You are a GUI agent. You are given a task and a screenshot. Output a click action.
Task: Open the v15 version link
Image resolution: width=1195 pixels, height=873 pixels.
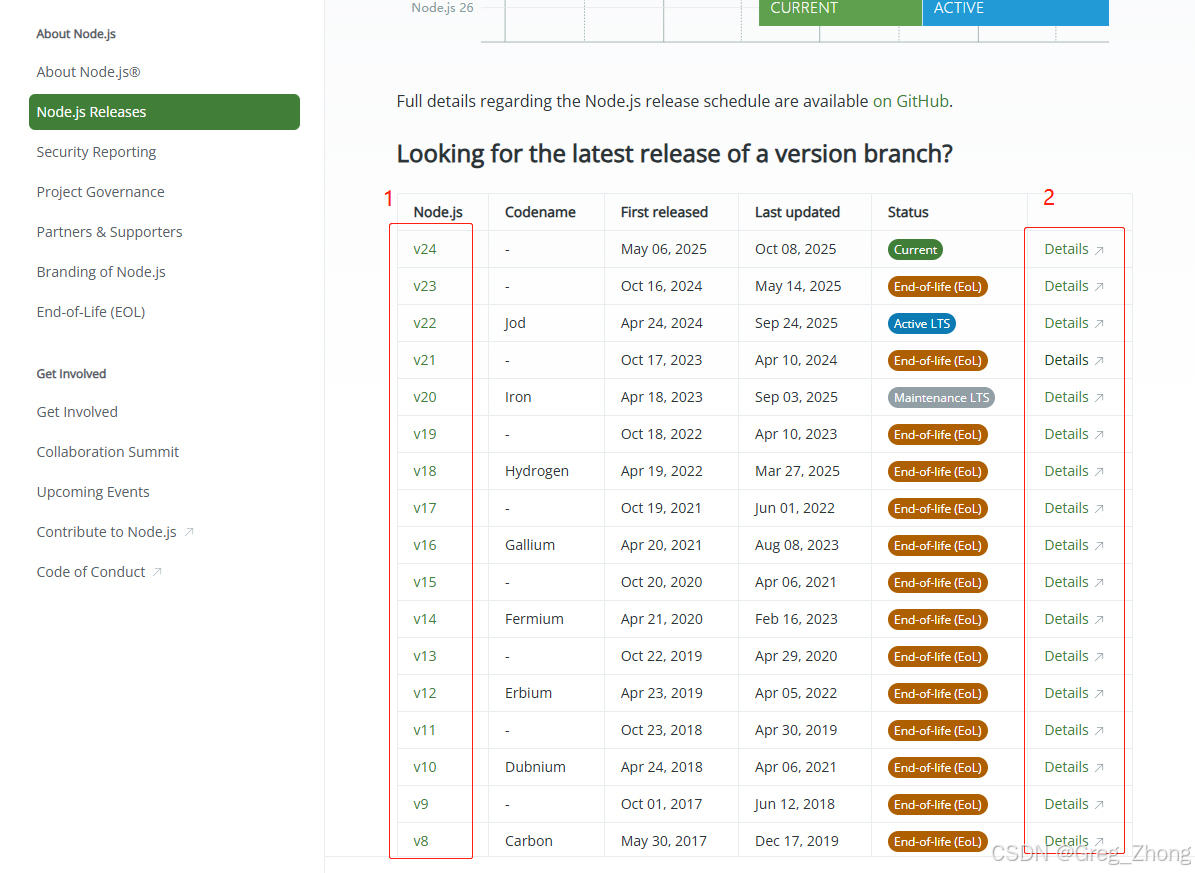424,582
